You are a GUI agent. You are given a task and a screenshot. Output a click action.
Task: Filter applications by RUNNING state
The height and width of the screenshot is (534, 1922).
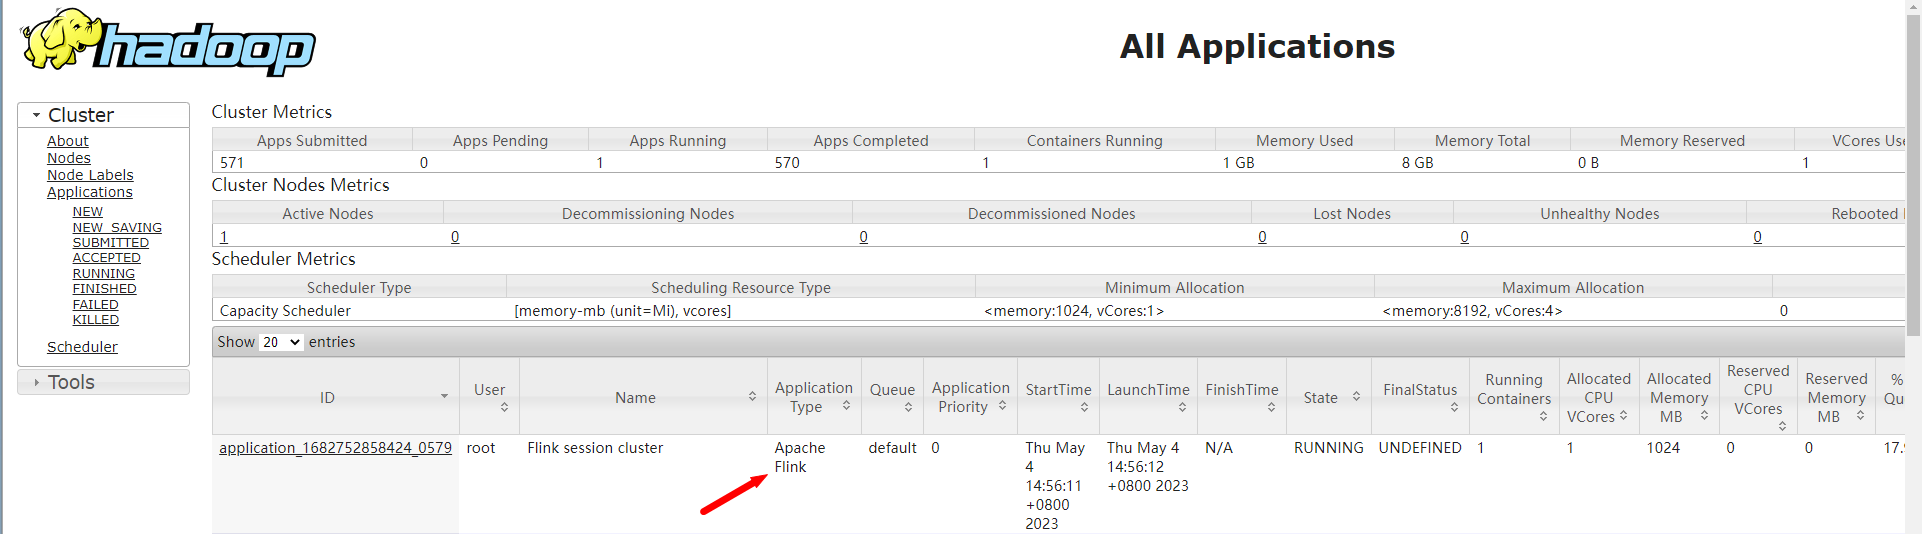click(104, 274)
